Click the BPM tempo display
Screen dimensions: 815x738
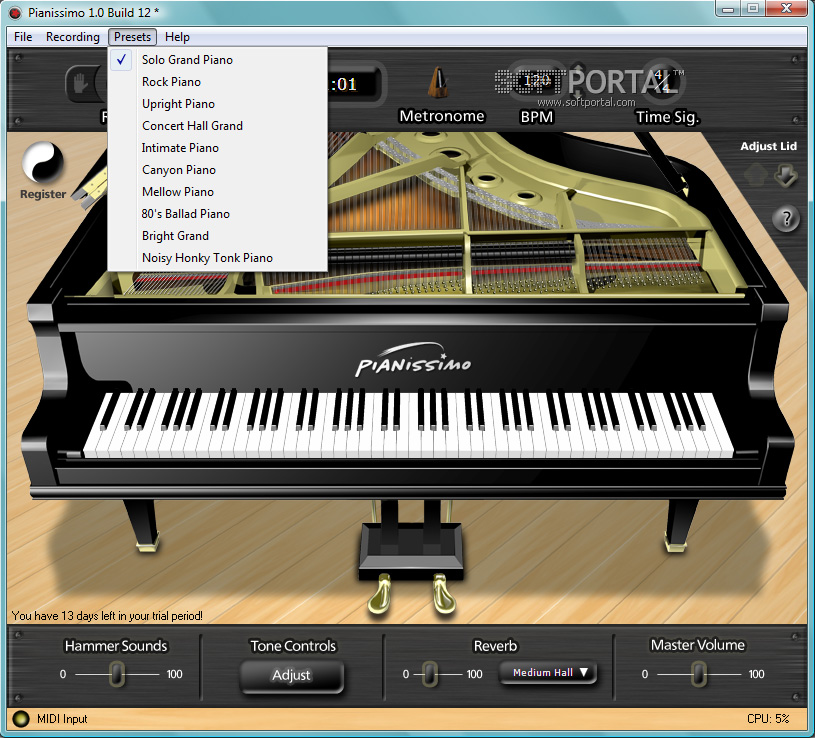coord(537,81)
